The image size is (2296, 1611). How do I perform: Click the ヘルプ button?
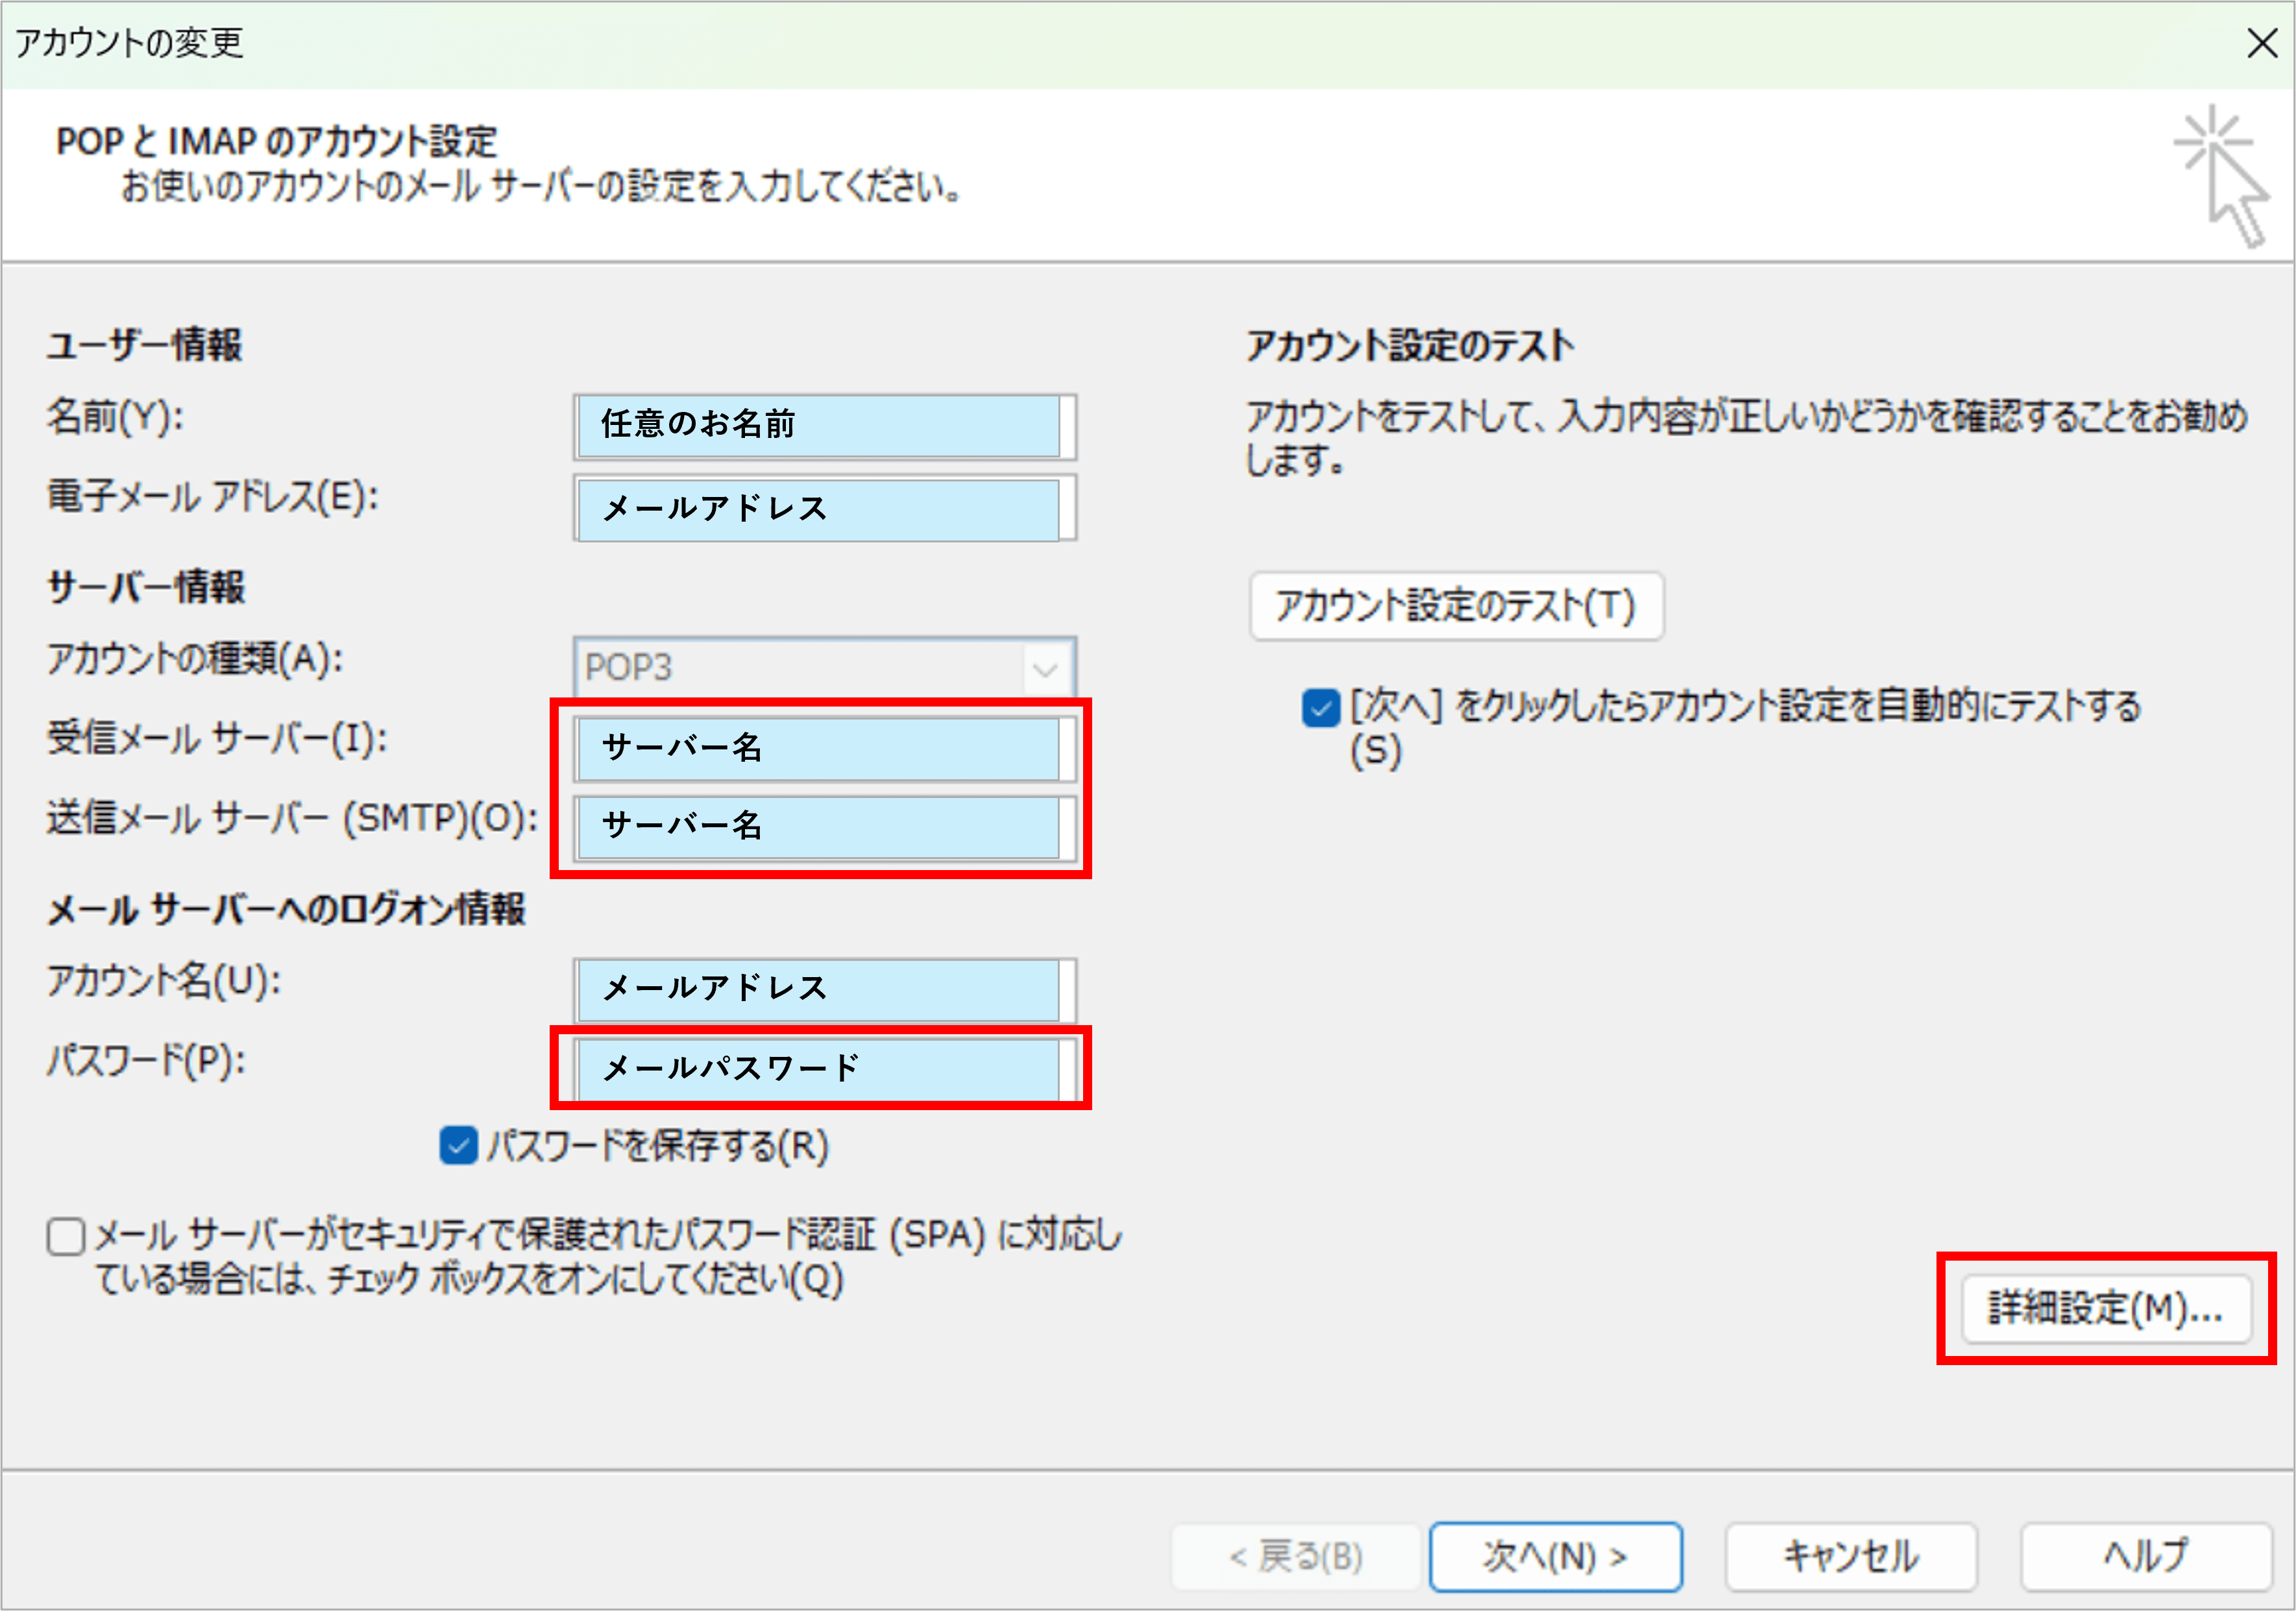point(2146,1556)
